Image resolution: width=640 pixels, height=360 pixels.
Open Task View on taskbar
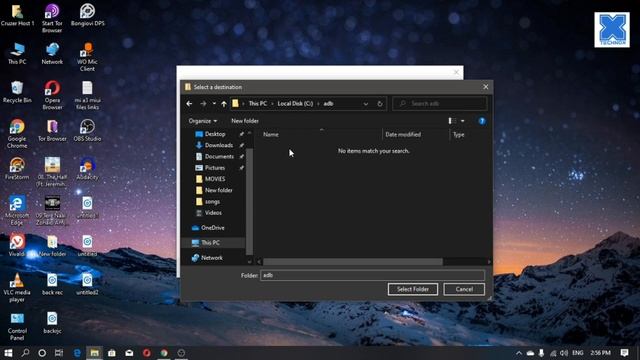pyautogui.click(x=59, y=353)
